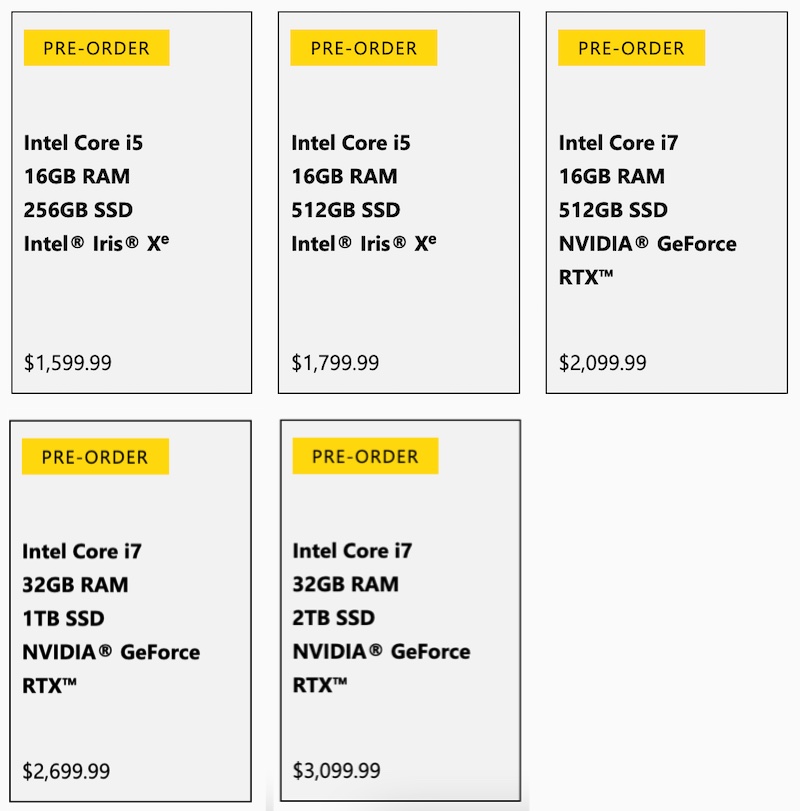The image size is (800, 811).
Task: Click the $1,599.99 price
Action: pyautogui.click(x=68, y=362)
